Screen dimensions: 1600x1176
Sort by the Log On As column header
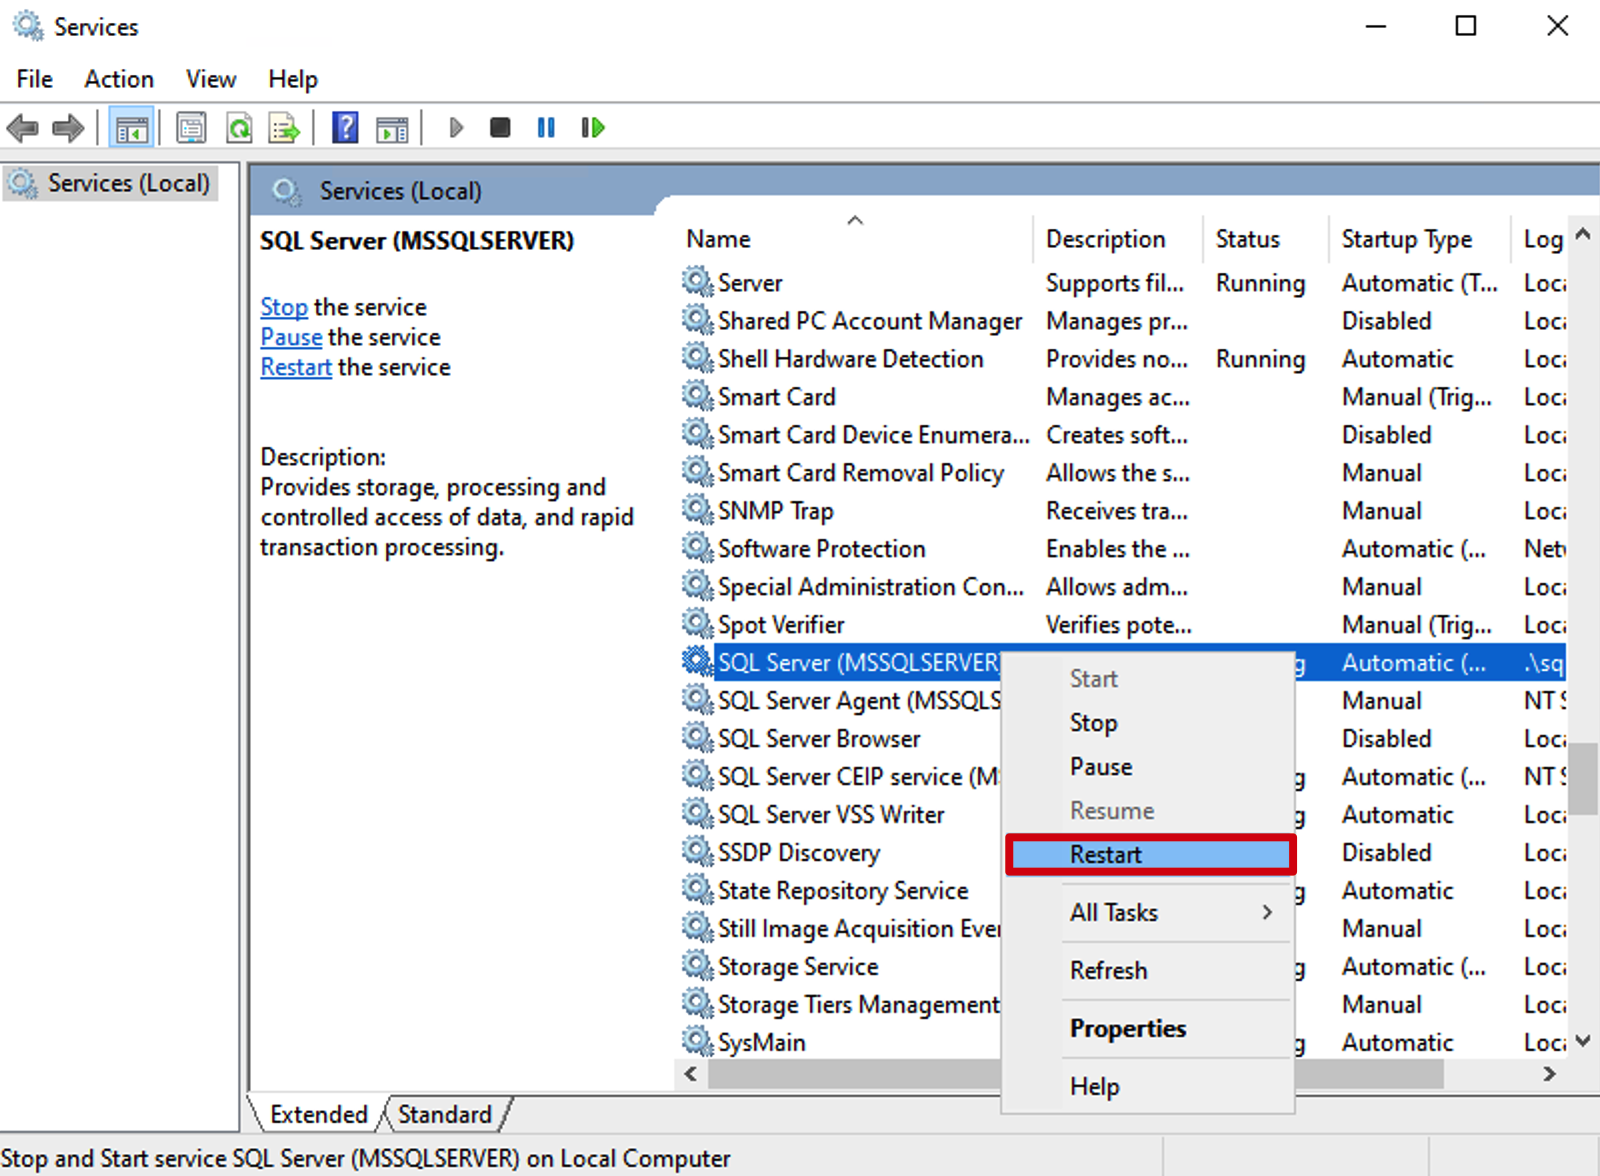(x=1539, y=239)
